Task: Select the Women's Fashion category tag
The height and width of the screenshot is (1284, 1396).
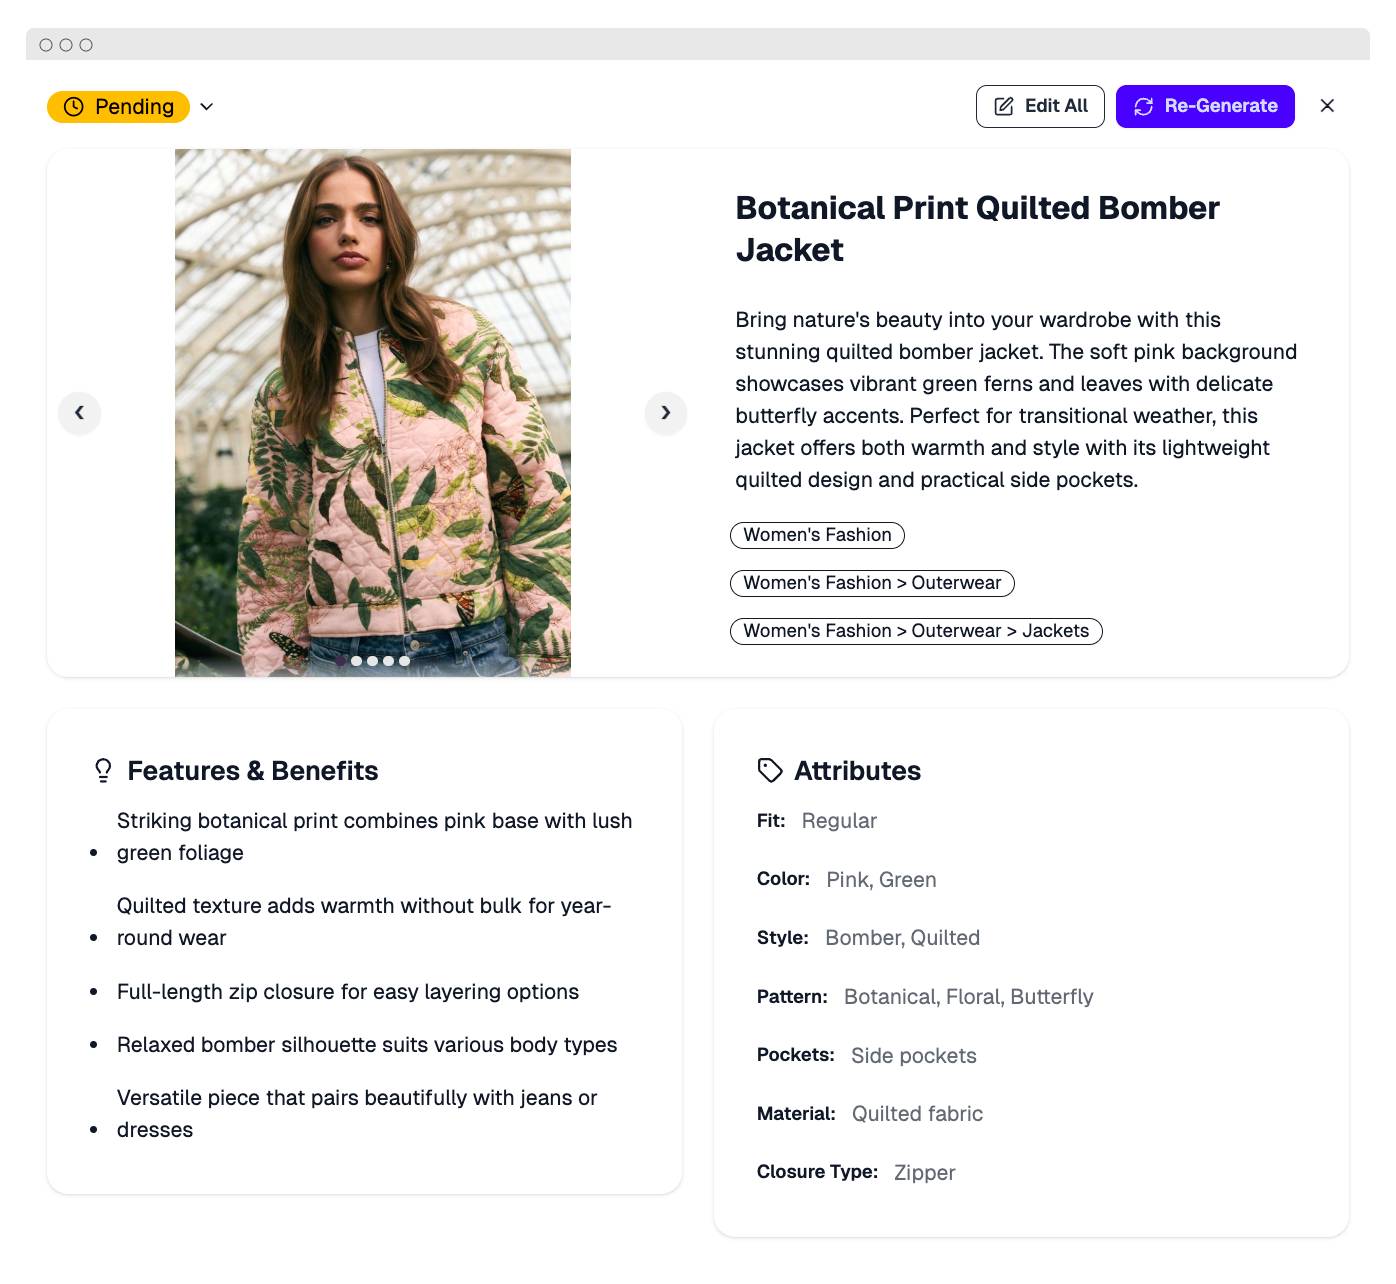Action: point(817,535)
